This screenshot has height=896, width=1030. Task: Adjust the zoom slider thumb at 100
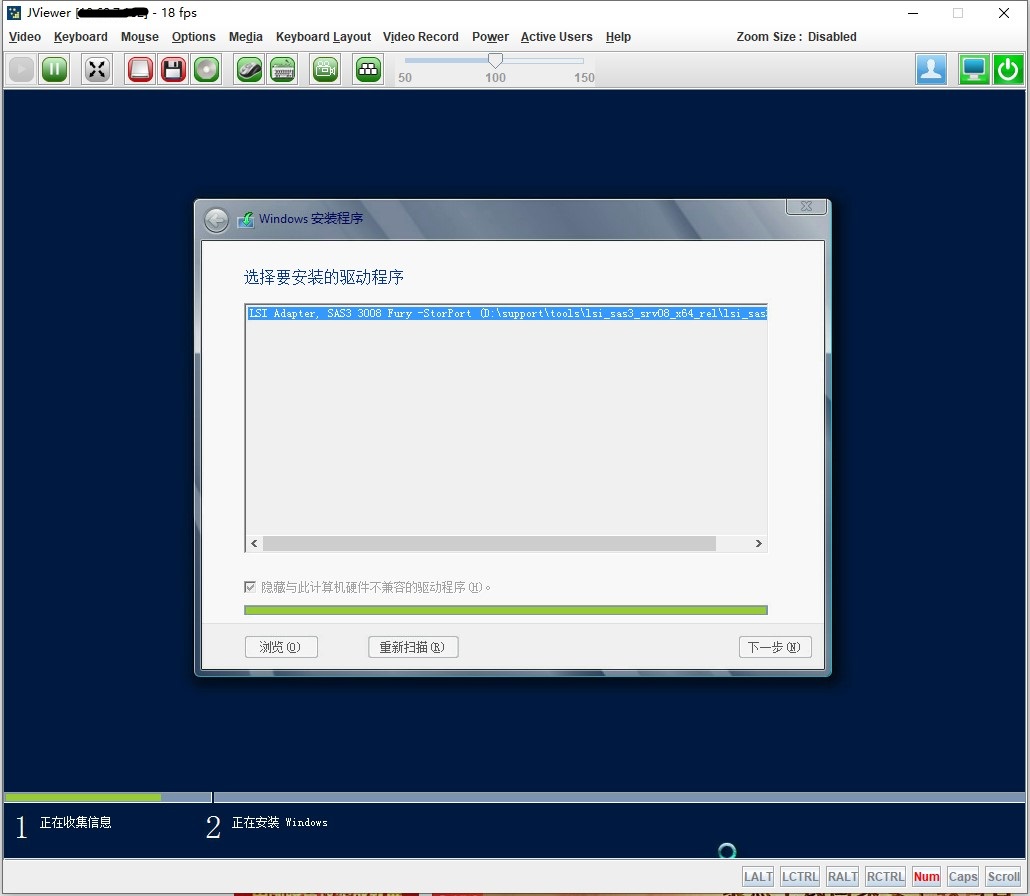495,60
